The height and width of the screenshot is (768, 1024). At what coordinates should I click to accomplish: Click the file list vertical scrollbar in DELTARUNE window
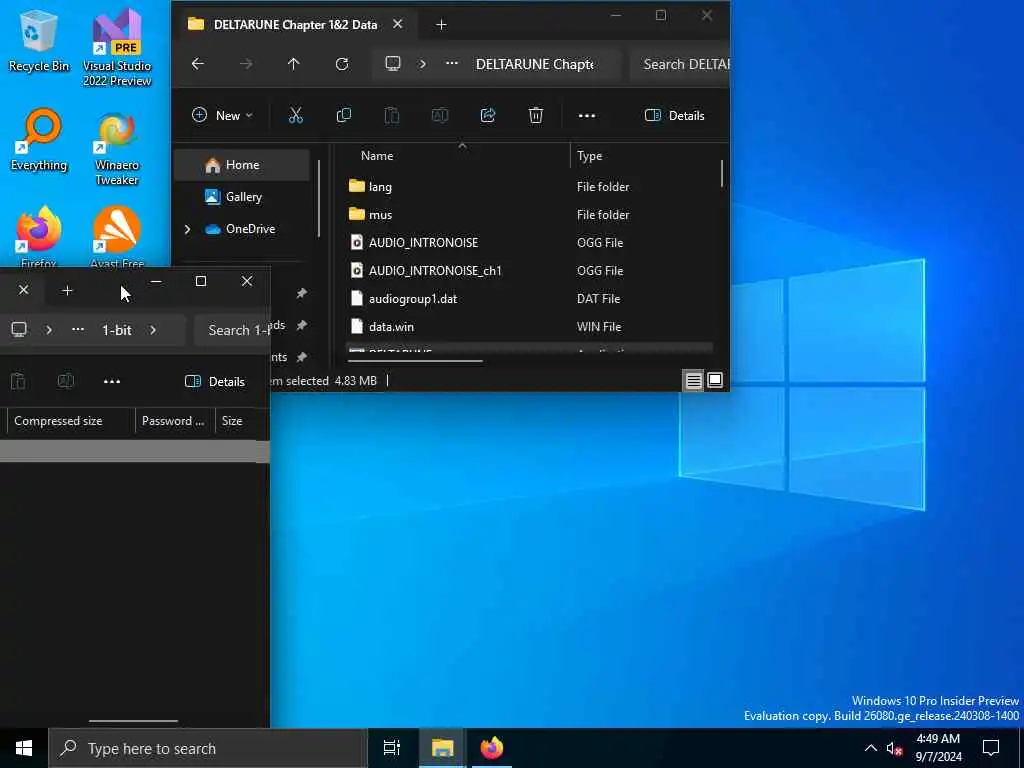coord(722,173)
